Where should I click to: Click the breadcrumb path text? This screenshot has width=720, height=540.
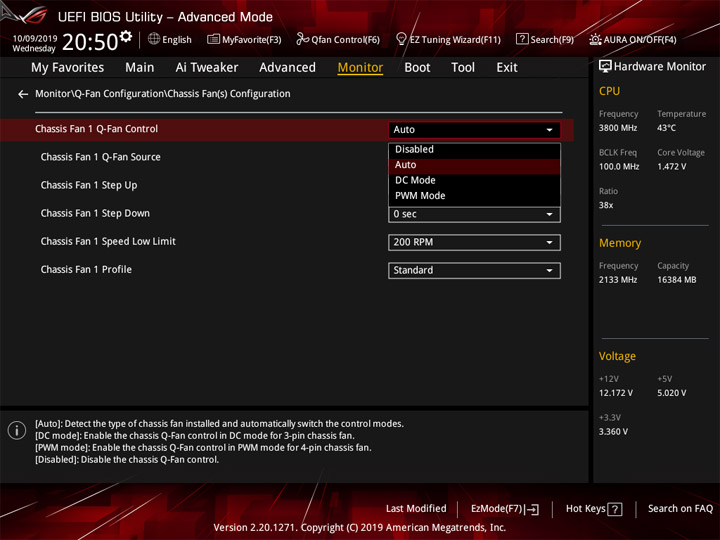[x=163, y=94]
